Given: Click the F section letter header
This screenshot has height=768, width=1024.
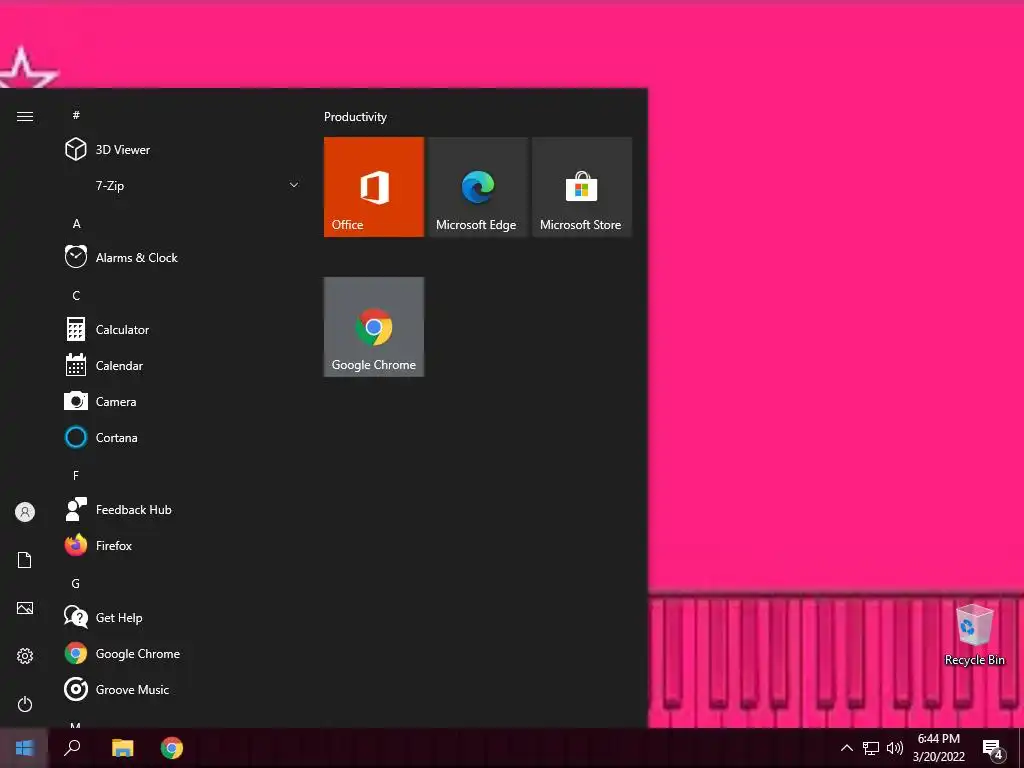Looking at the screenshot, I should (76, 475).
